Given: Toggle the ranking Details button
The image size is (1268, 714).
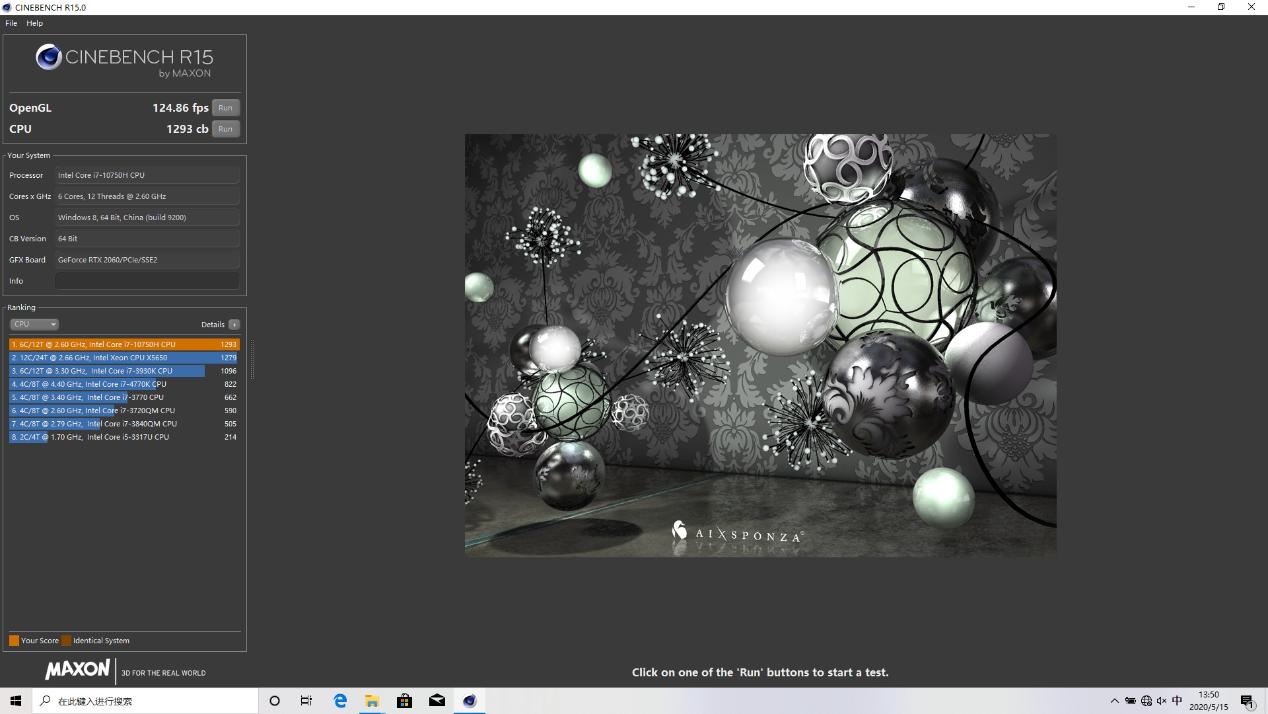Looking at the screenshot, I should tap(234, 324).
